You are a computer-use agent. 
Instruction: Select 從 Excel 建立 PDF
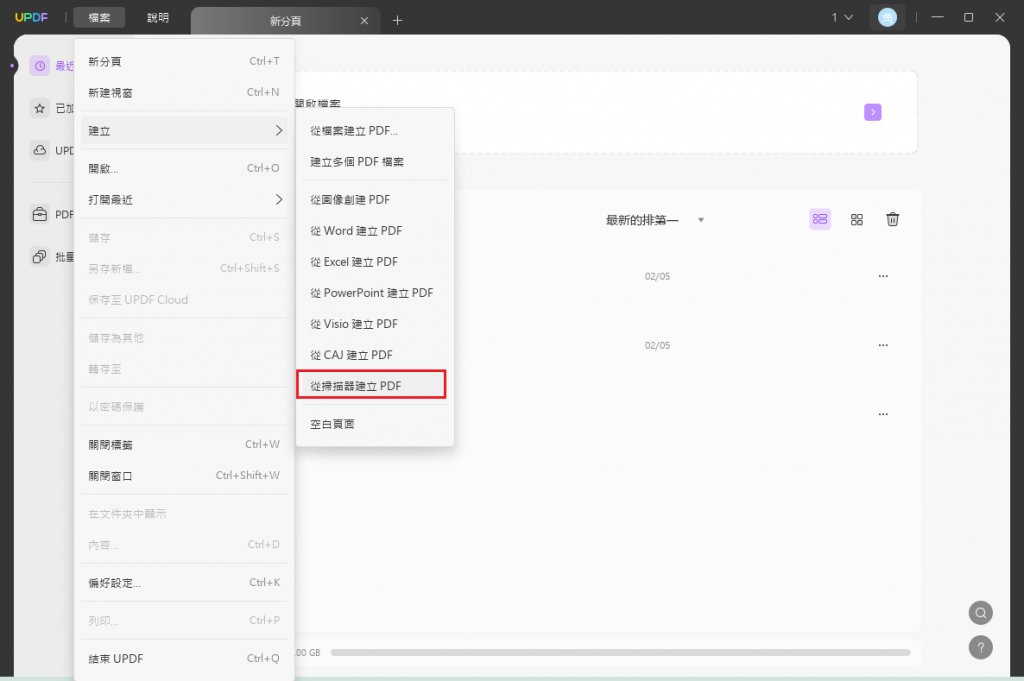point(374,262)
